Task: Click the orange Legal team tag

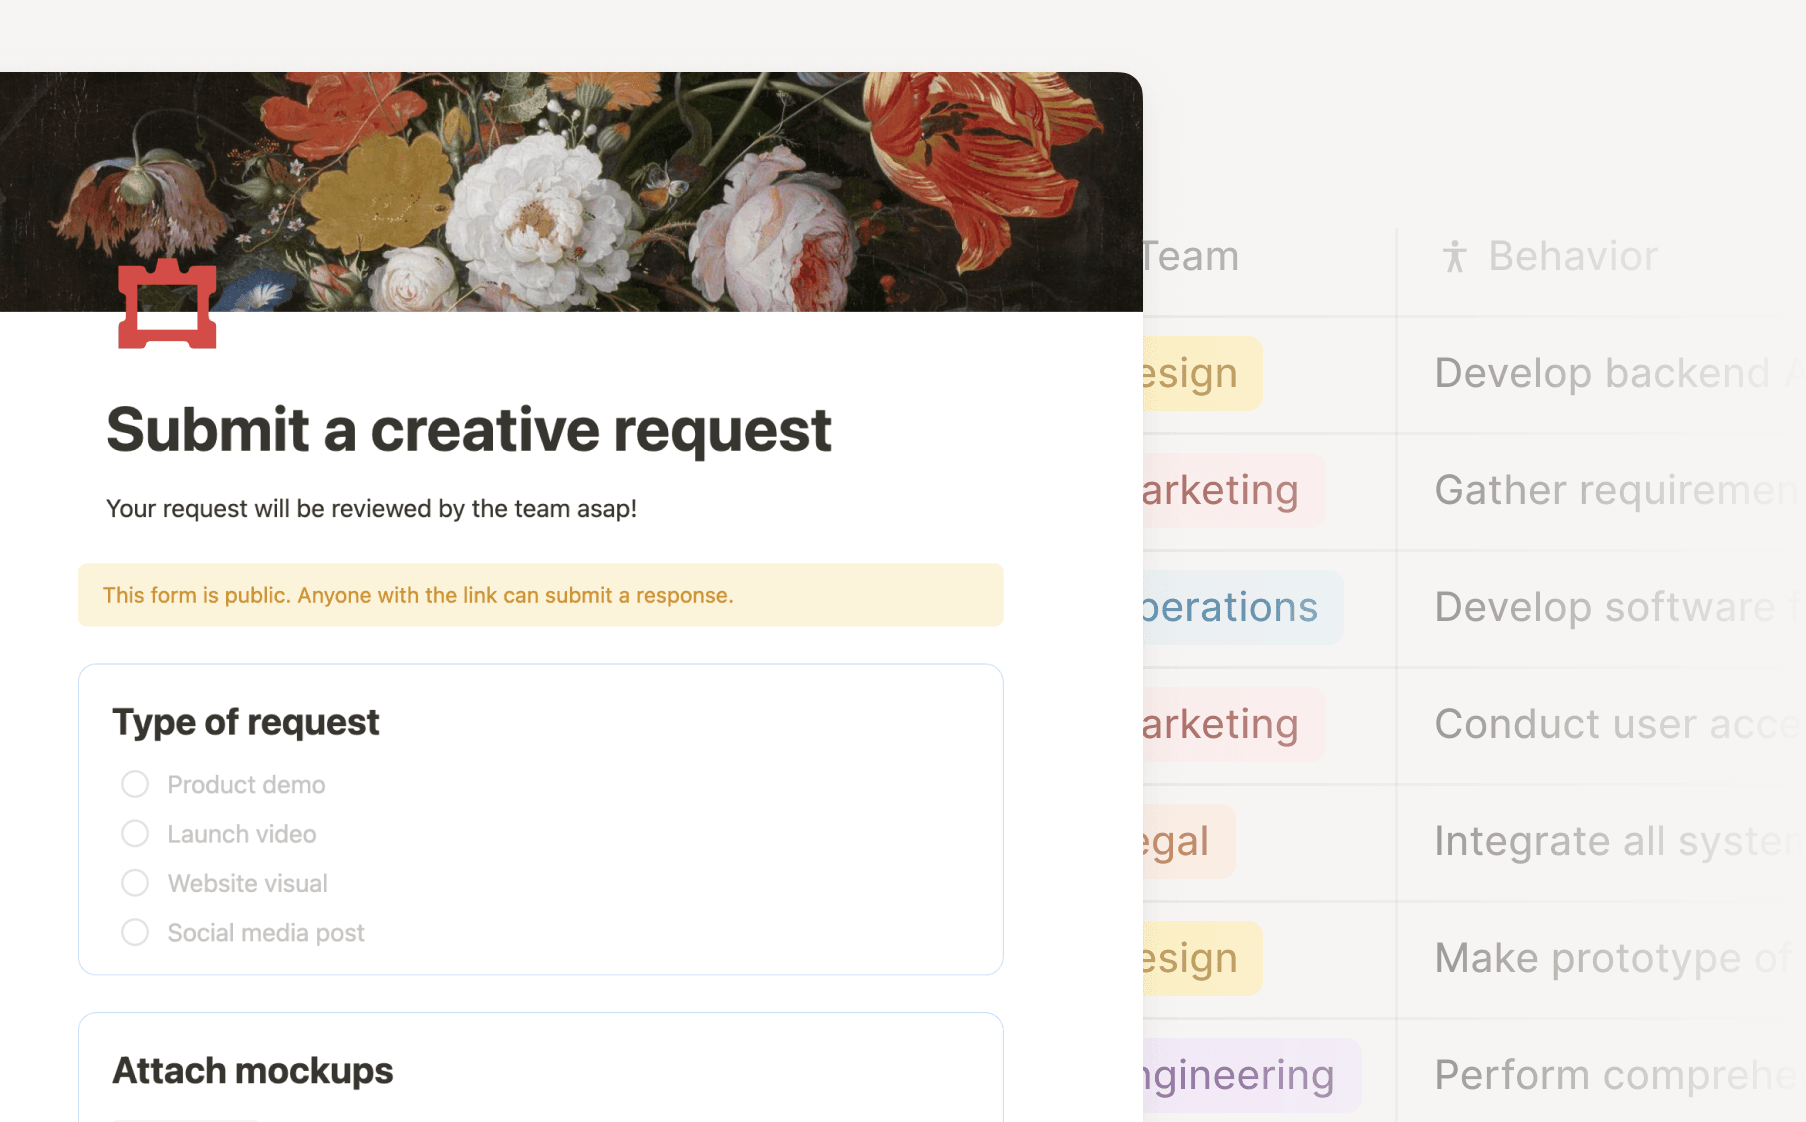Action: click(x=1178, y=840)
